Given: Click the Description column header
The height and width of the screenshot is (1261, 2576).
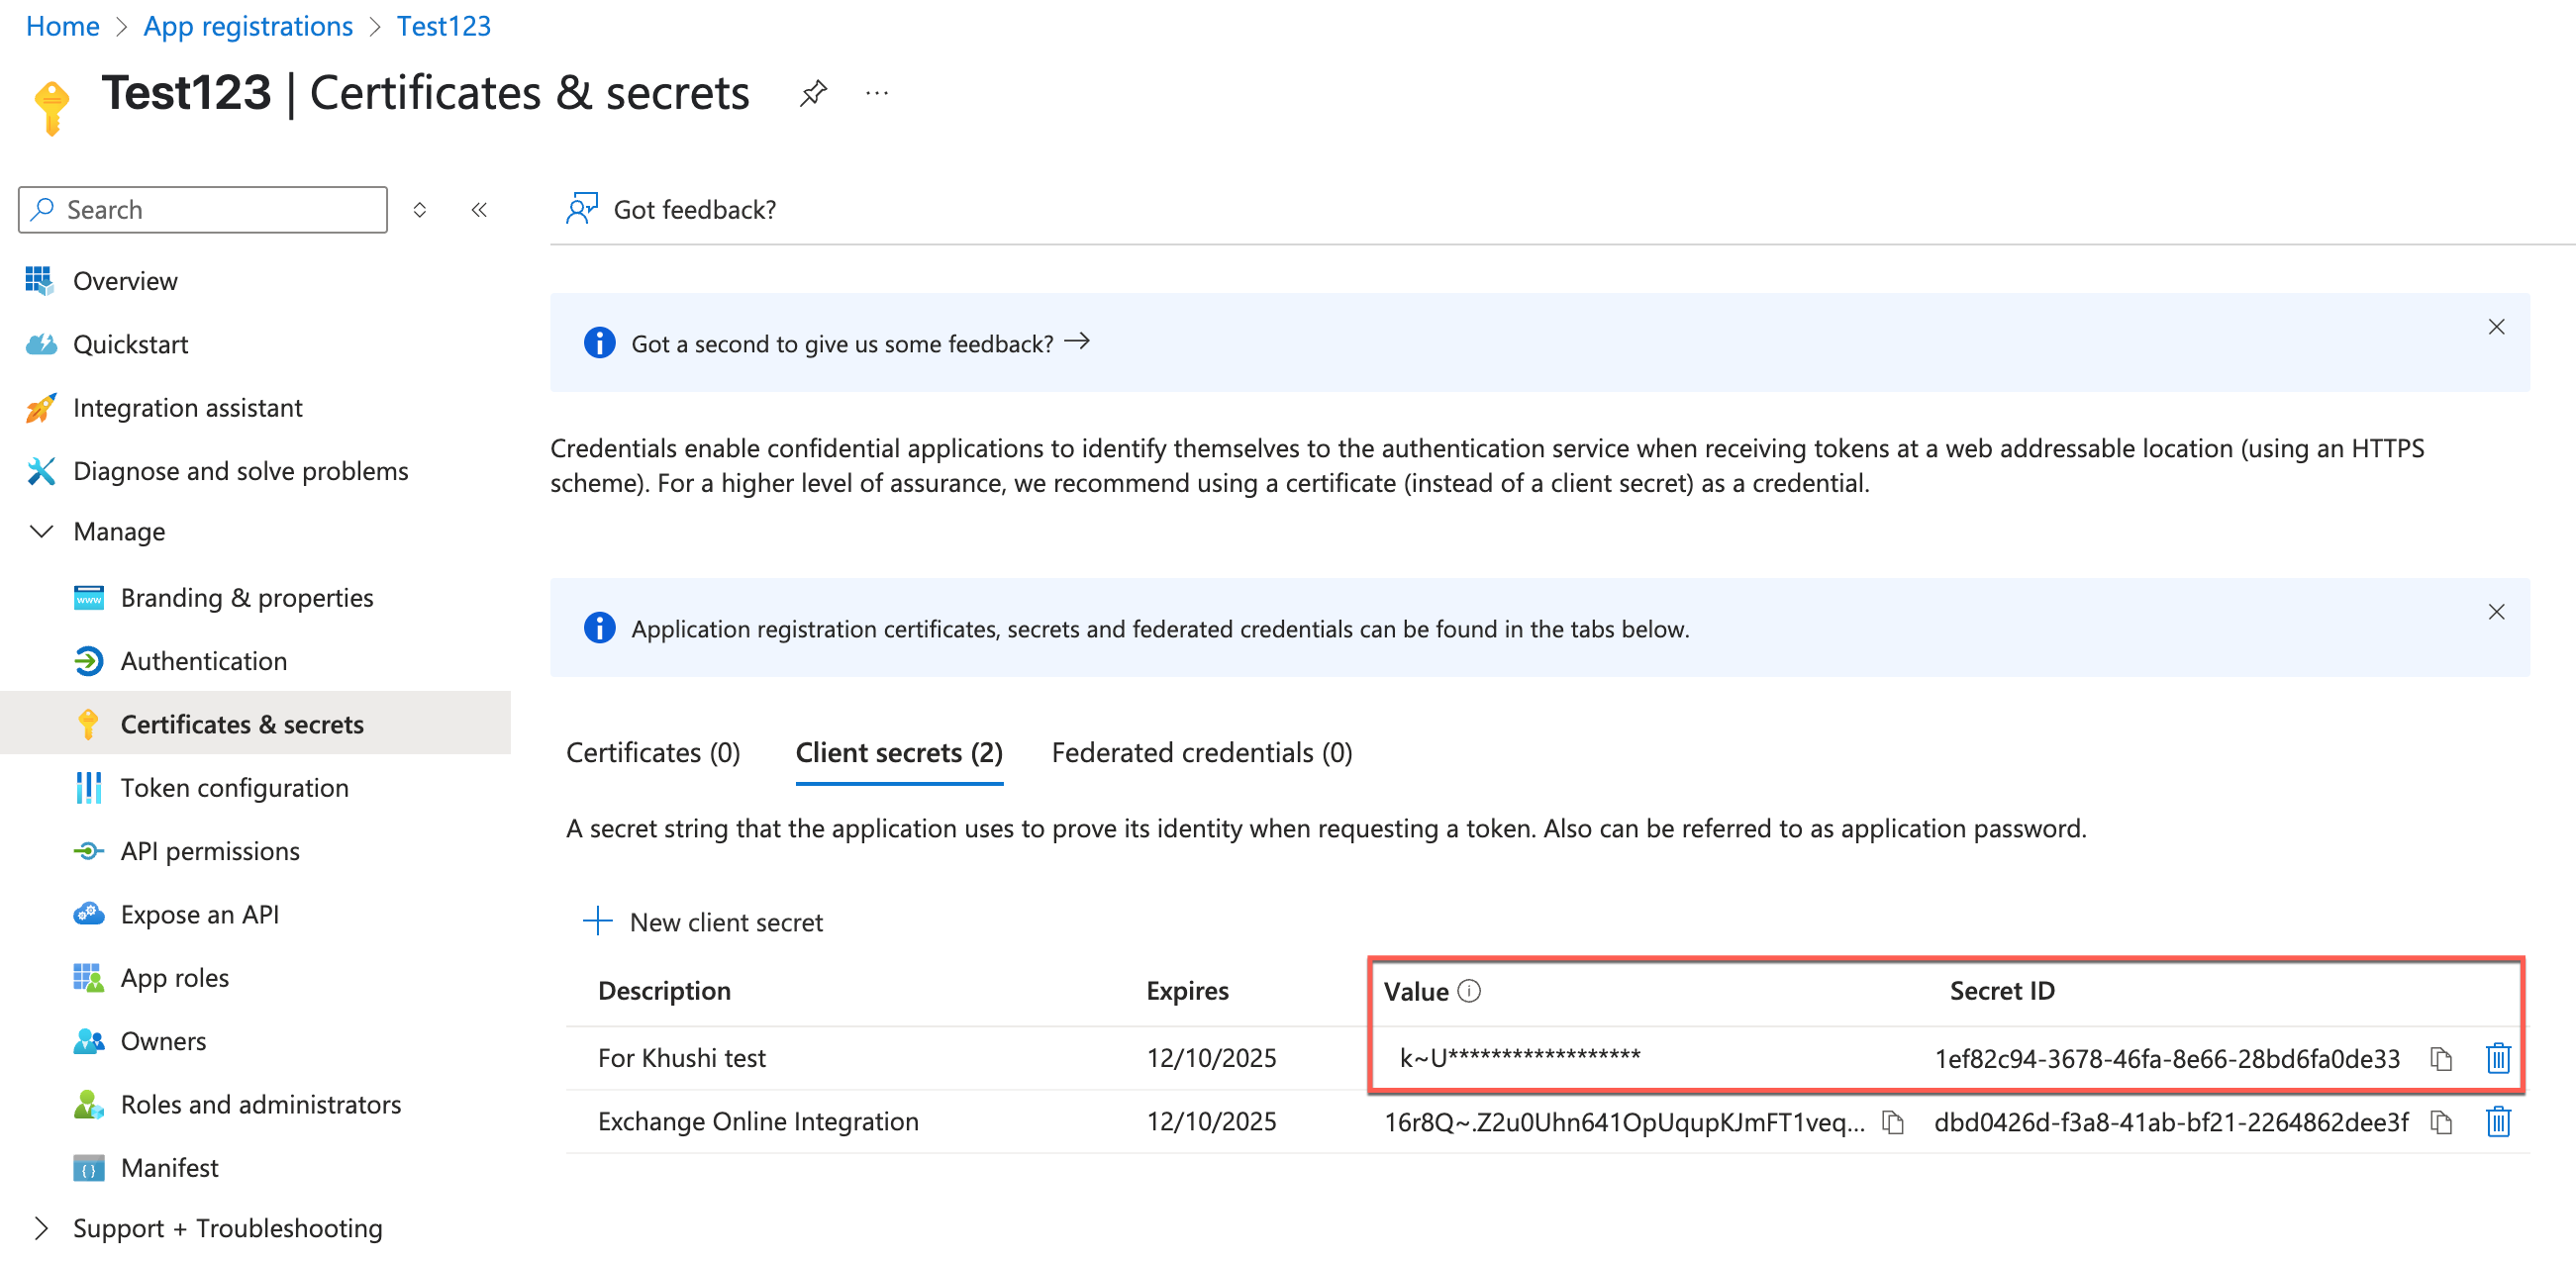Looking at the screenshot, I should (x=664, y=991).
